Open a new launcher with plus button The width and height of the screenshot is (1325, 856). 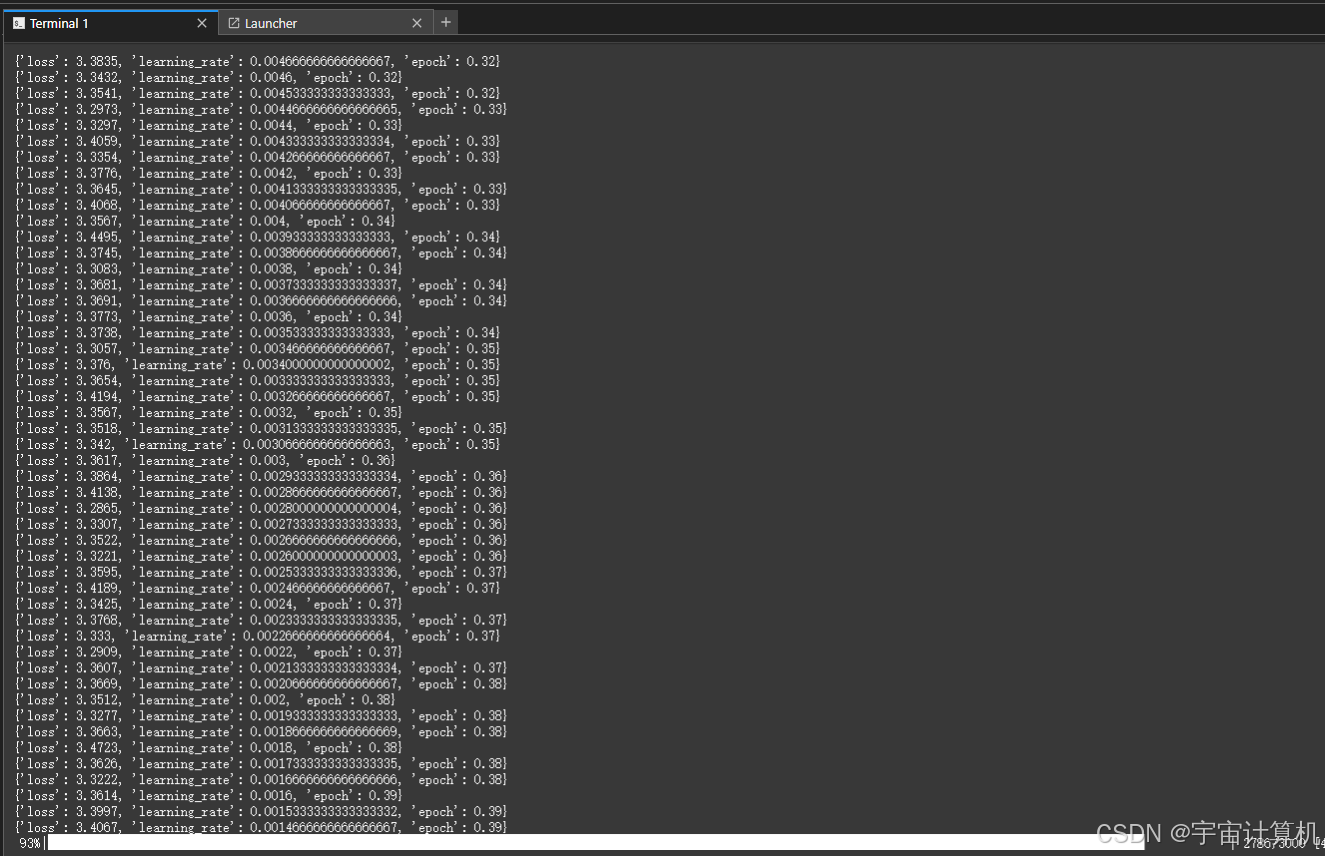tap(446, 22)
